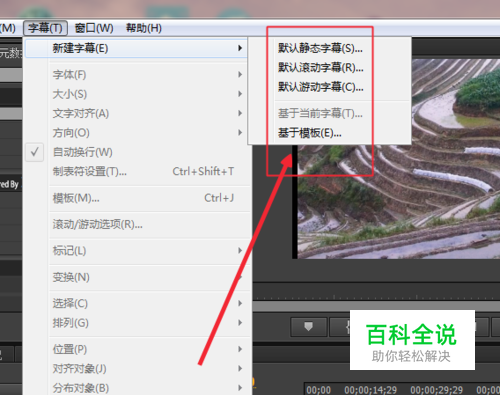Click timecode 00;00;14;29 on timeline ruler
The height and width of the screenshot is (395, 500).
(x=370, y=390)
